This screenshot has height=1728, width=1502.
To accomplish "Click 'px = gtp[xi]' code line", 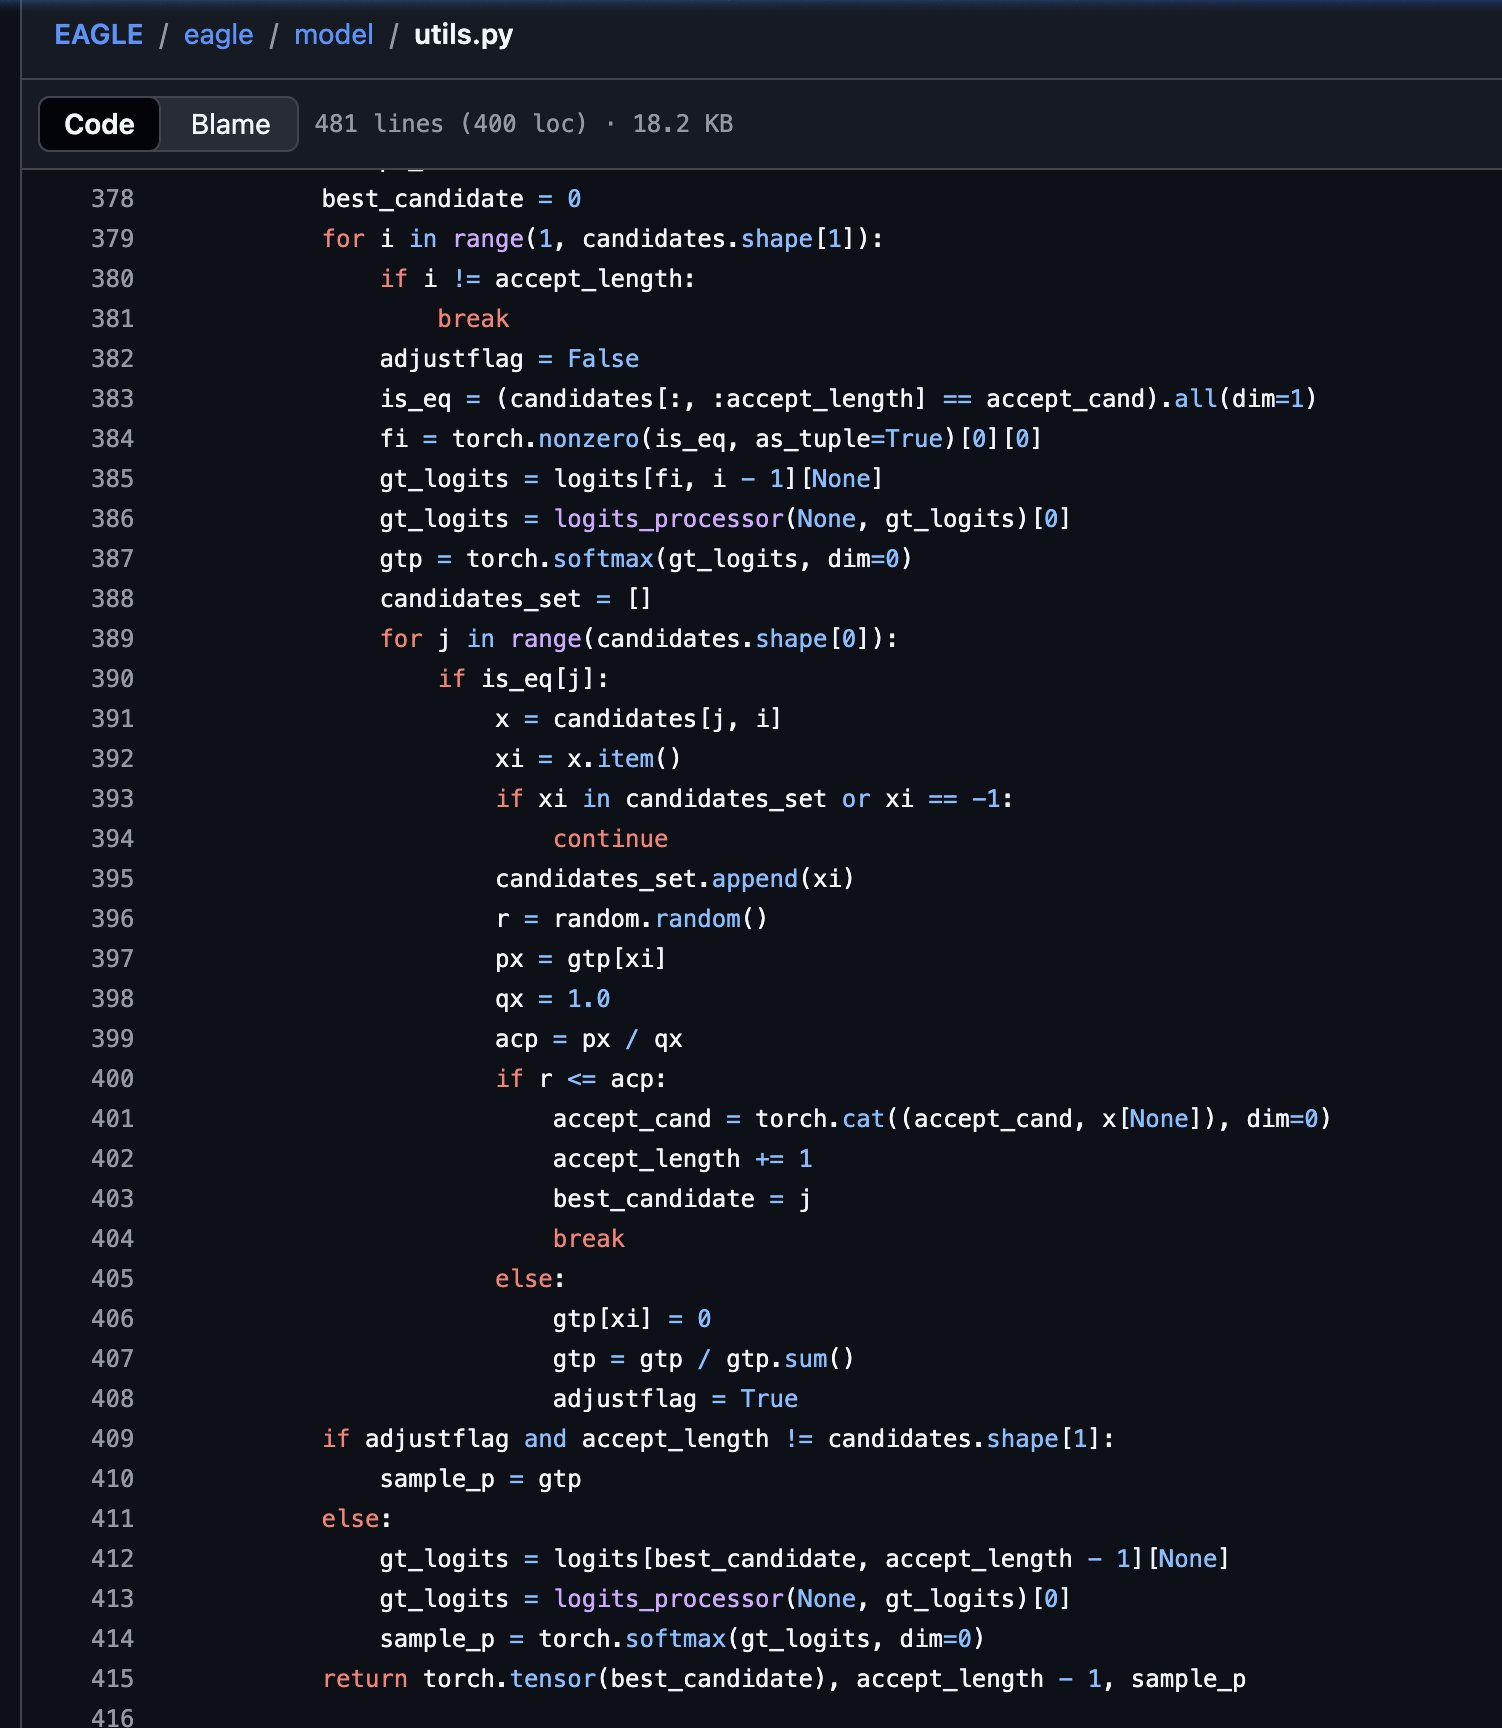I will click(581, 959).
